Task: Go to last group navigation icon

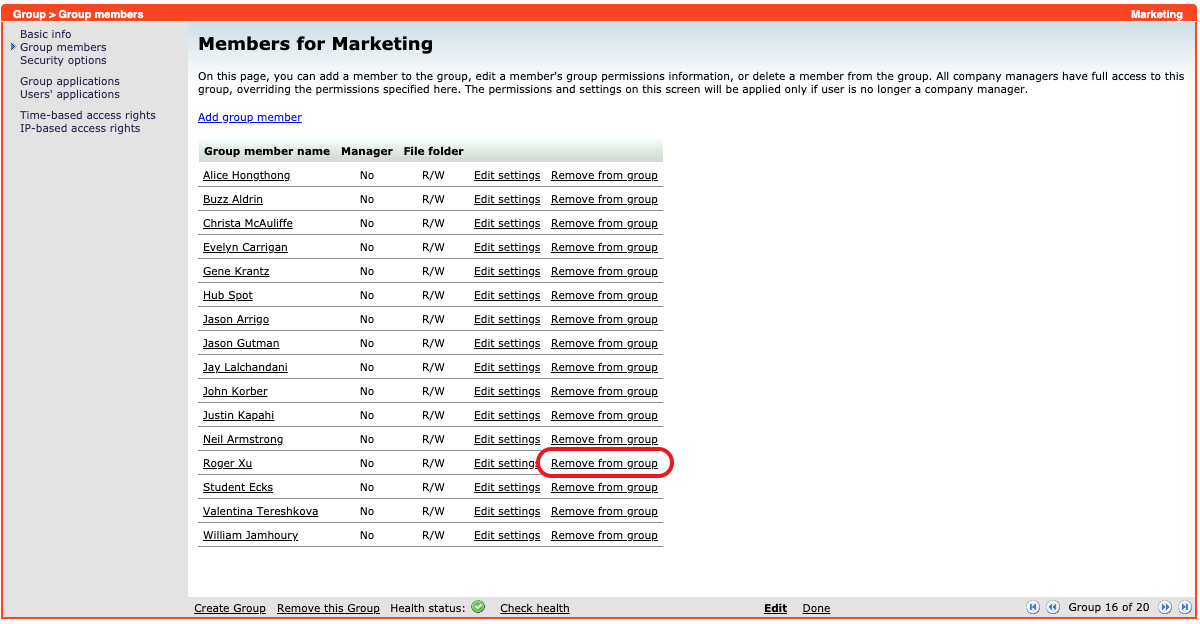Action: coord(1185,607)
